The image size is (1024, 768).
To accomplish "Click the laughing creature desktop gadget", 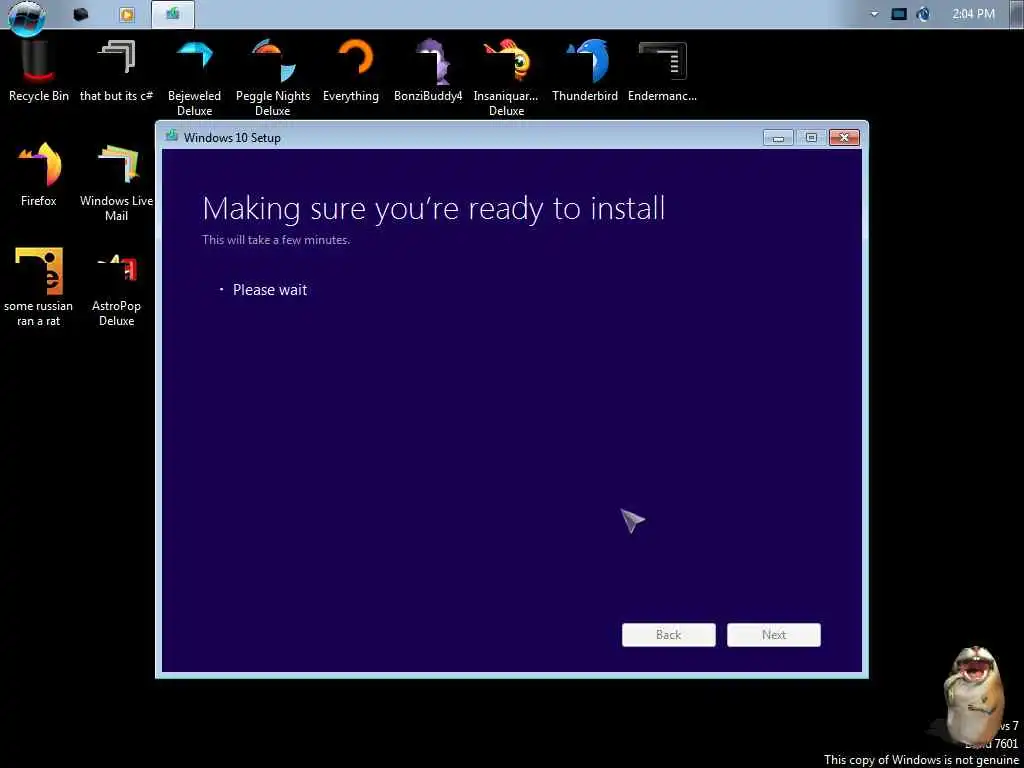I will (x=974, y=694).
